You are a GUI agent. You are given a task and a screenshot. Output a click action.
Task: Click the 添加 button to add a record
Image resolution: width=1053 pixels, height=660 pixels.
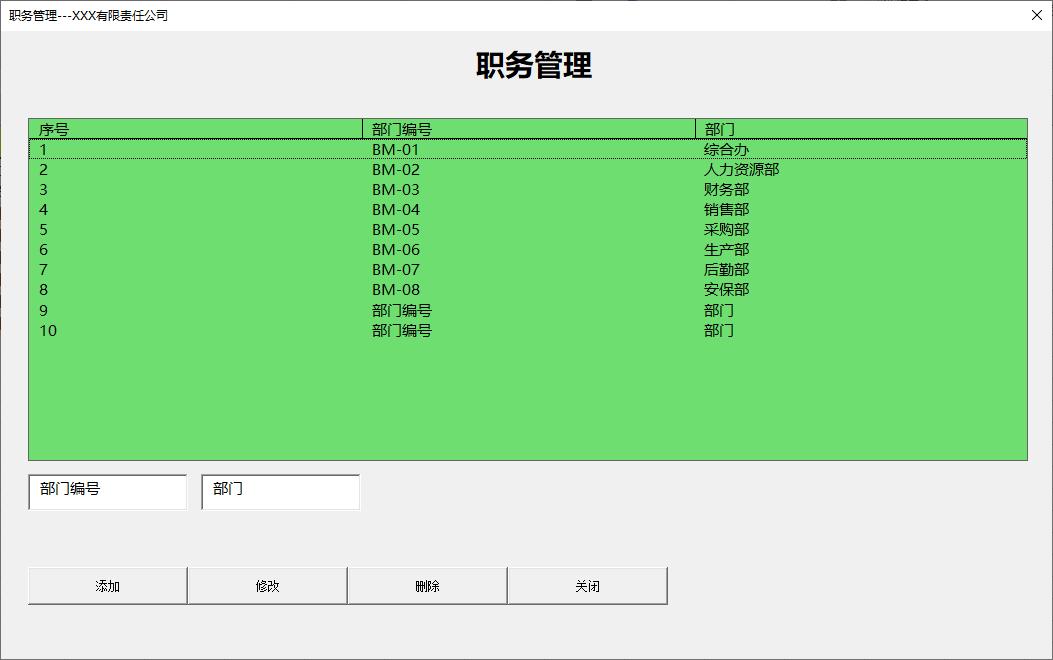click(106, 586)
